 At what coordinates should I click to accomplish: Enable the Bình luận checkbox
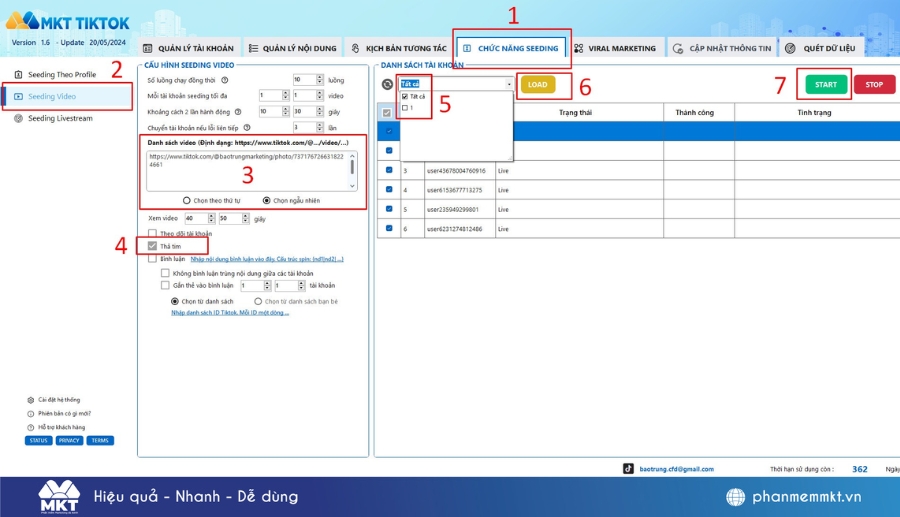pyautogui.click(x=152, y=259)
